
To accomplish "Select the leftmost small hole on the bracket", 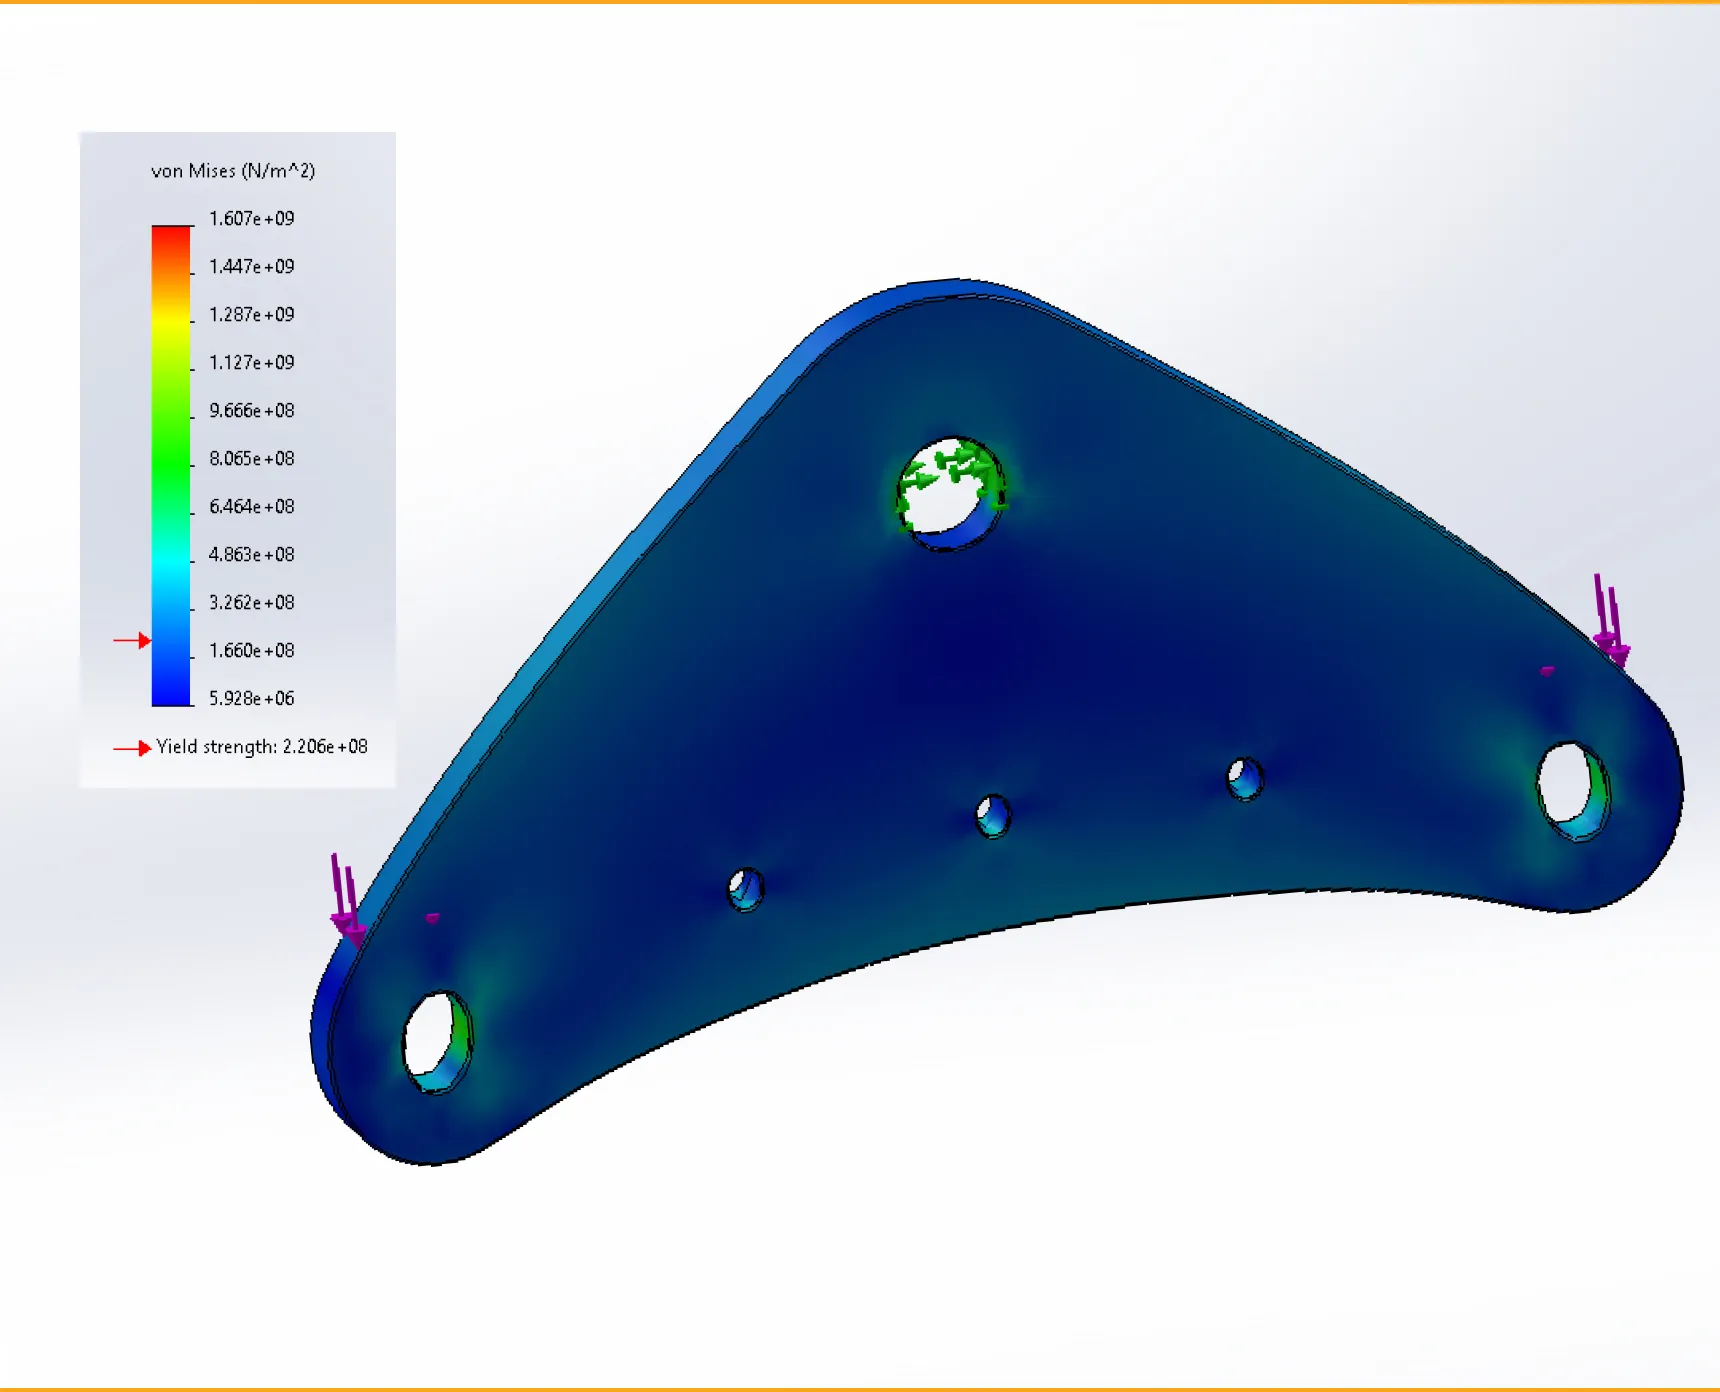I will (x=745, y=889).
